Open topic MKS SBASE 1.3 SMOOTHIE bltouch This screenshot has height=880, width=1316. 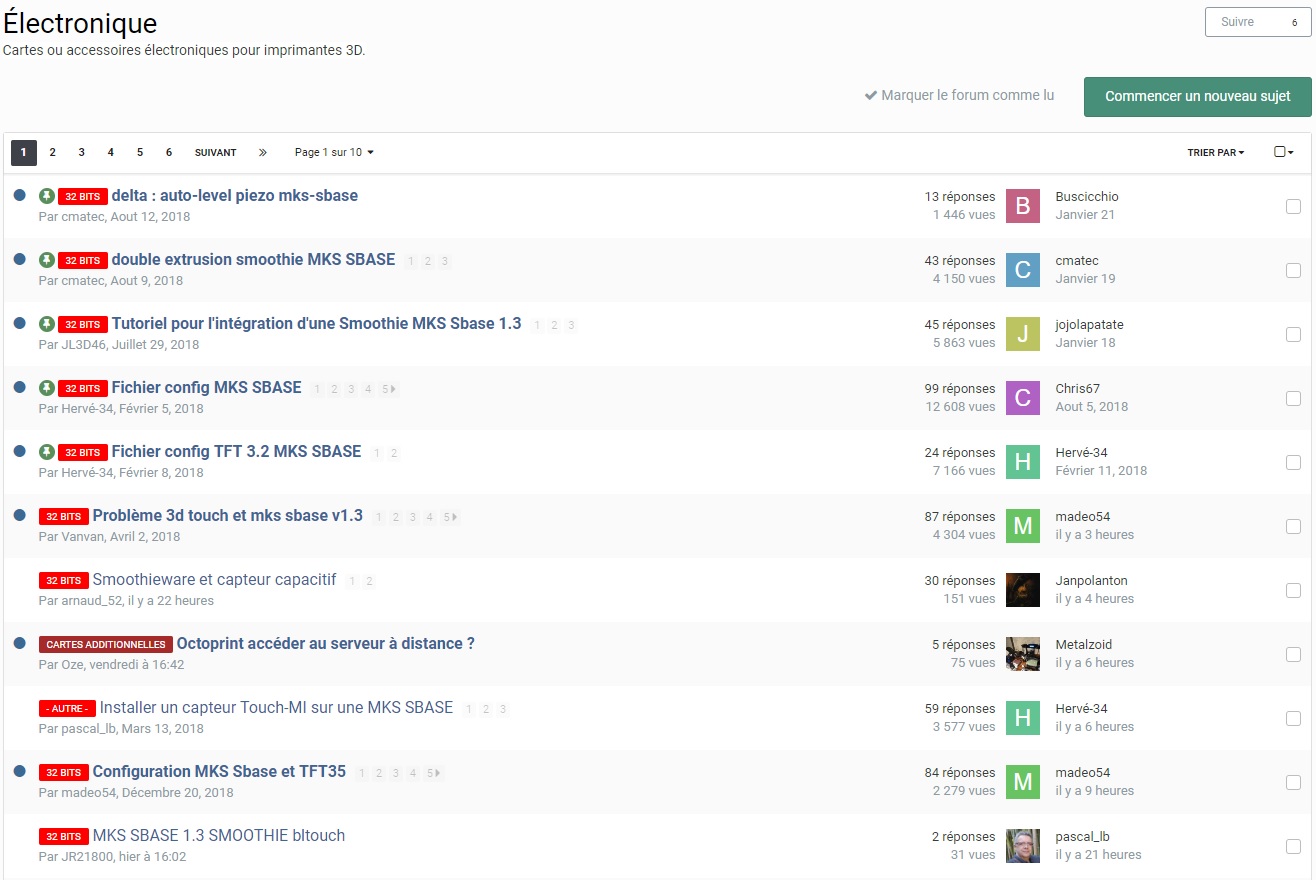(x=219, y=835)
